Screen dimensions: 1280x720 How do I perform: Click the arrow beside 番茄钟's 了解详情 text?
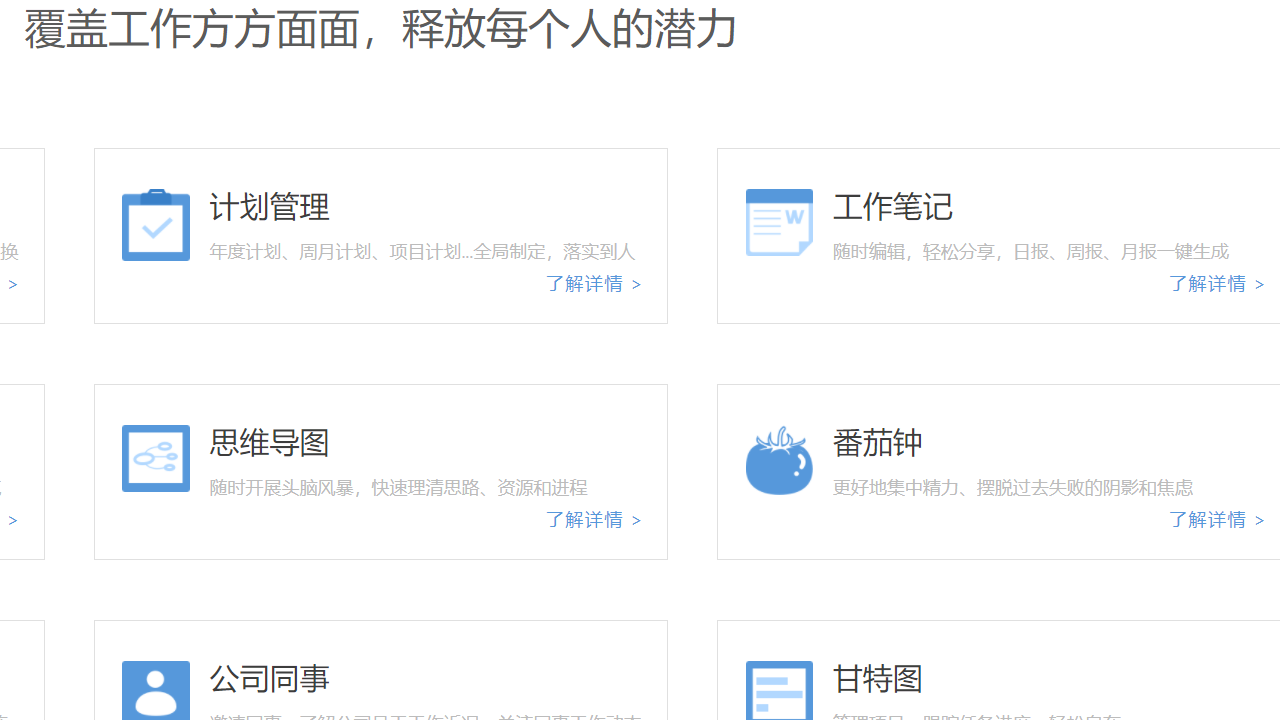tap(1261, 520)
